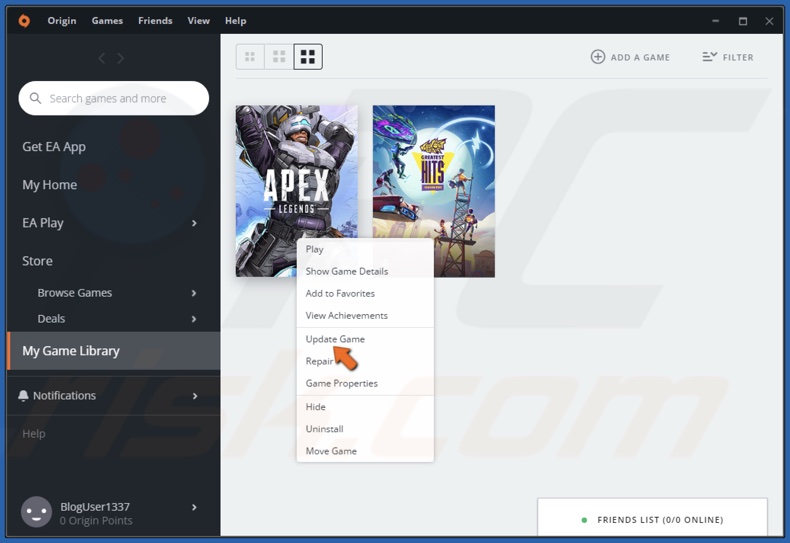Image resolution: width=790 pixels, height=543 pixels.
Task: Go back with the left navigation arrow
Action: pos(102,58)
